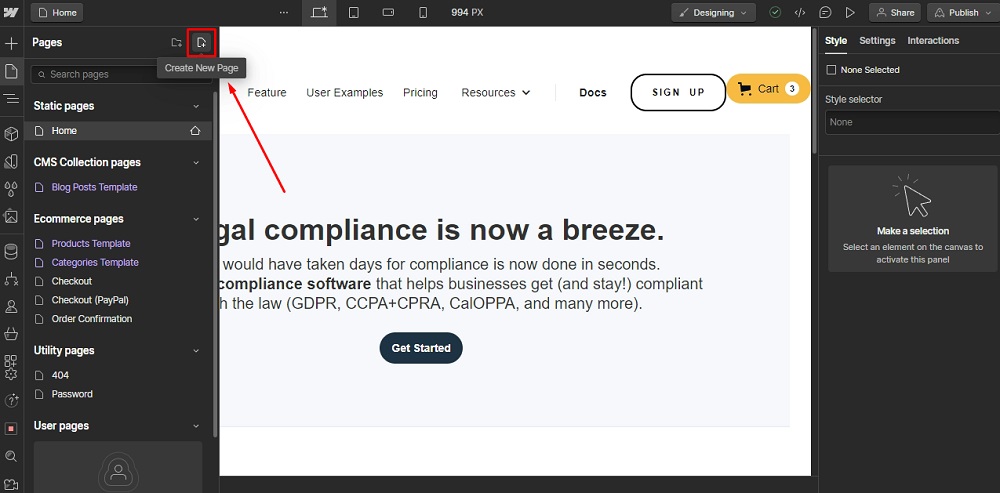The image size is (1000, 493).
Task: Click the three-dots more options icon
Action: coord(284,13)
